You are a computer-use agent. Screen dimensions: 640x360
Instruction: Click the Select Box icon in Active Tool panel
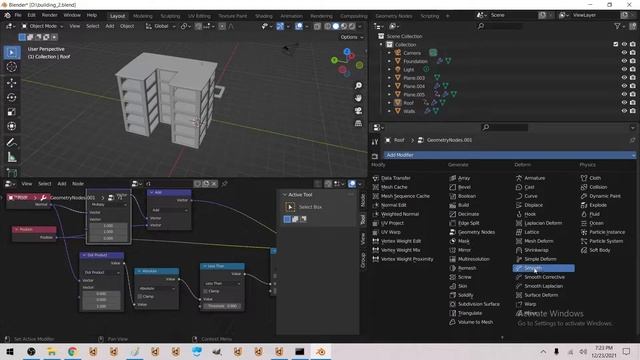click(x=290, y=207)
